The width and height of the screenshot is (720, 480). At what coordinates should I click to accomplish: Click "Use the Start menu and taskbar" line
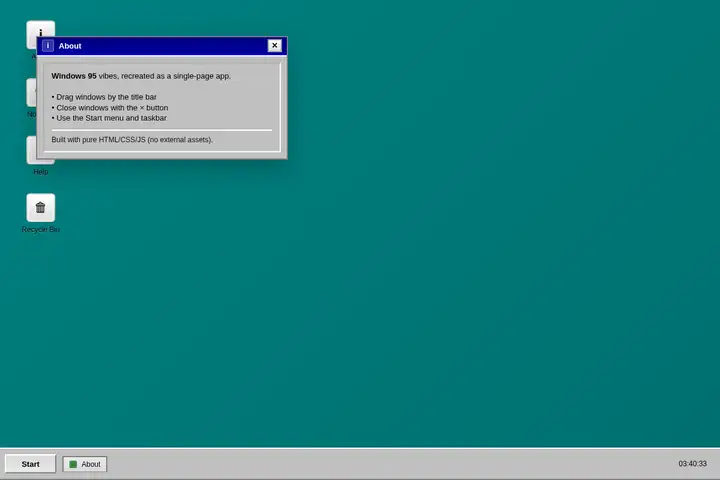point(109,118)
